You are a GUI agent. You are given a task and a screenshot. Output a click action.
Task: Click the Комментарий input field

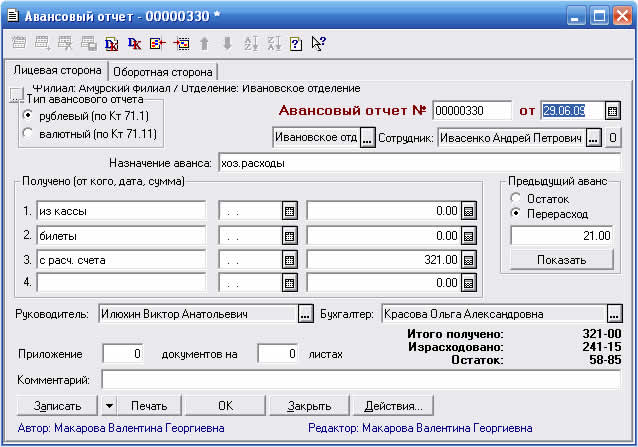point(360,380)
